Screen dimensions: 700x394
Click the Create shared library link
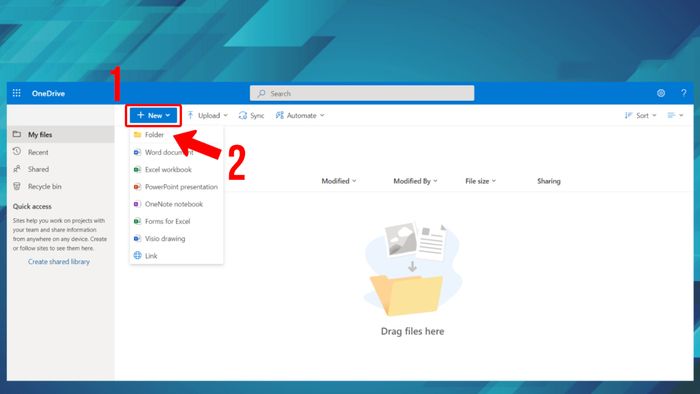[x=59, y=261]
